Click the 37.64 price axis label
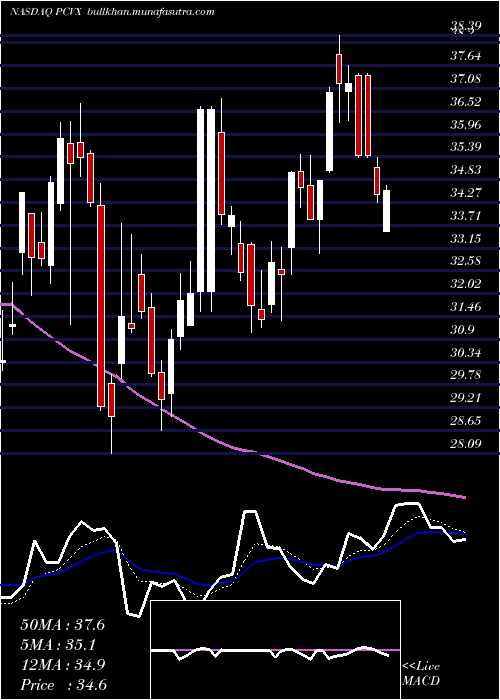This screenshot has width=500, height=700. click(466, 56)
